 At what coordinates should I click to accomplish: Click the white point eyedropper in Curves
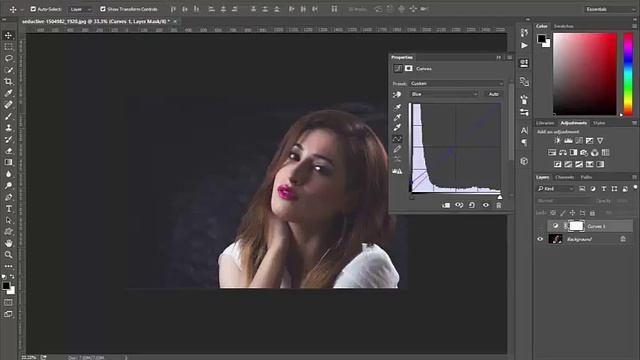pyautogui.click(x=397, y=128)
